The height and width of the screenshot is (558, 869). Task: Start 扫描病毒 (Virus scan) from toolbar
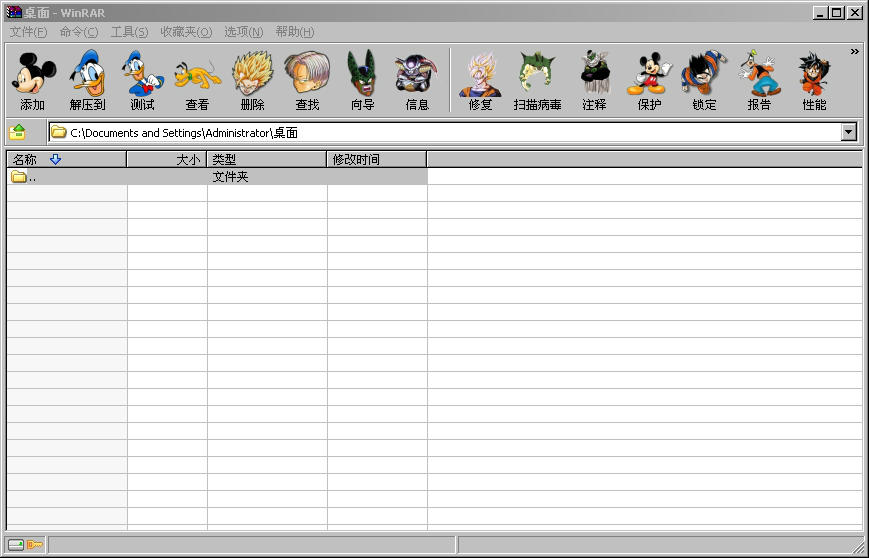click(537, 80)
